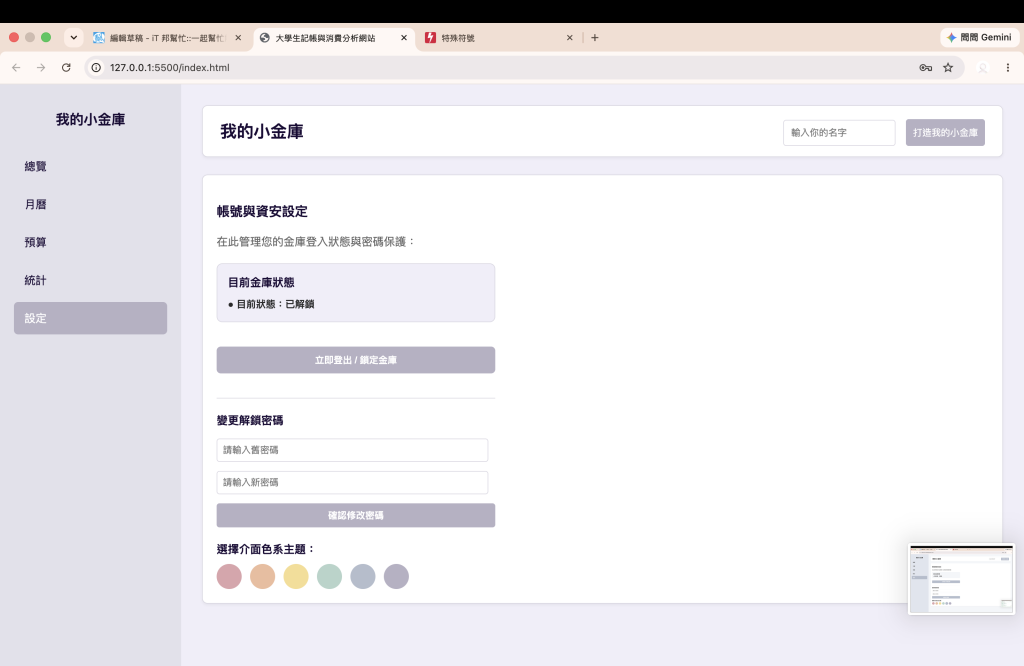Close the 編輯草稿 tab
This screenshot has width=1024, height=666.
(x=238, y=38)
